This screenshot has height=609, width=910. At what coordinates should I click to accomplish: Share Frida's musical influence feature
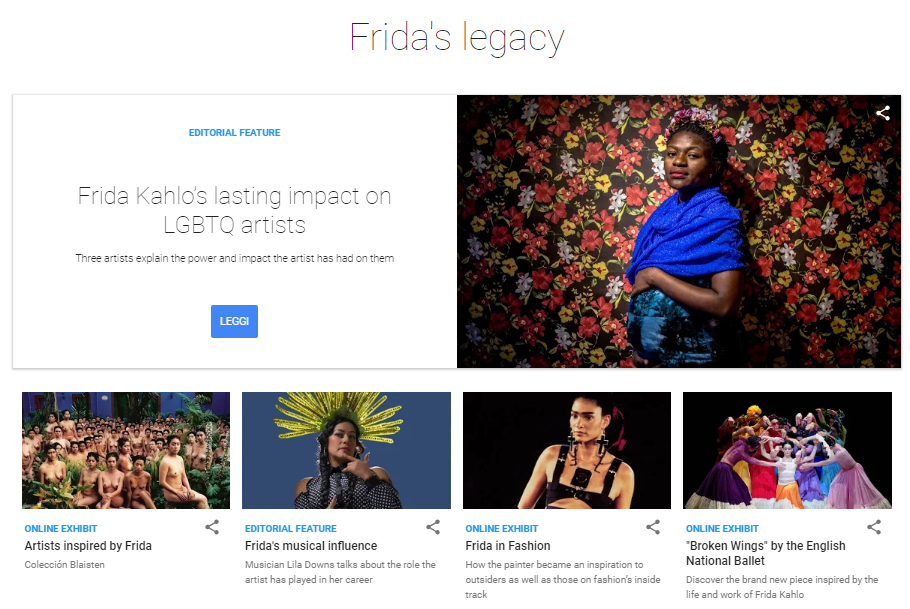433,527
